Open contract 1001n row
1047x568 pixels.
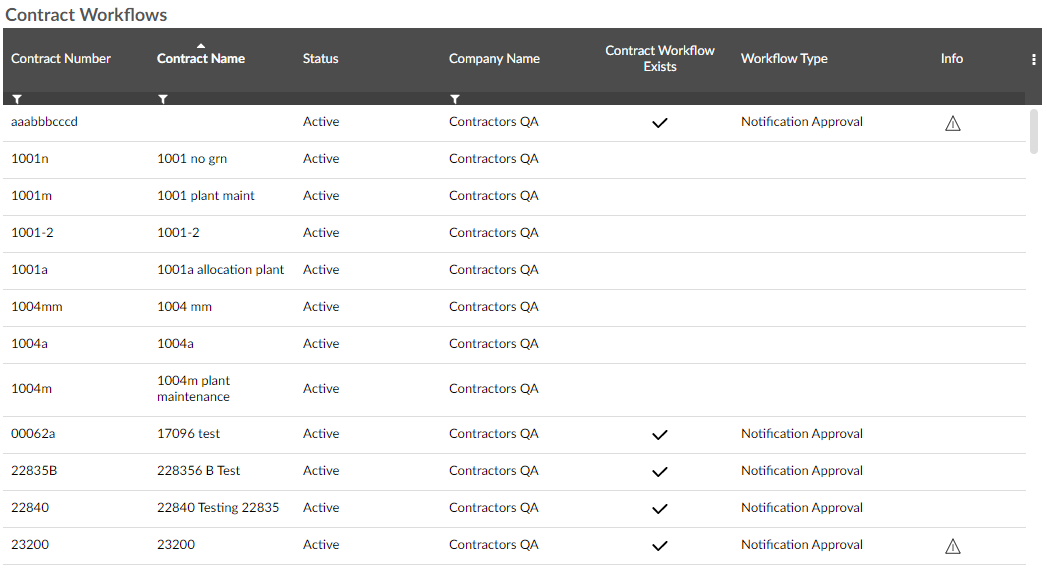coord(514,160)
